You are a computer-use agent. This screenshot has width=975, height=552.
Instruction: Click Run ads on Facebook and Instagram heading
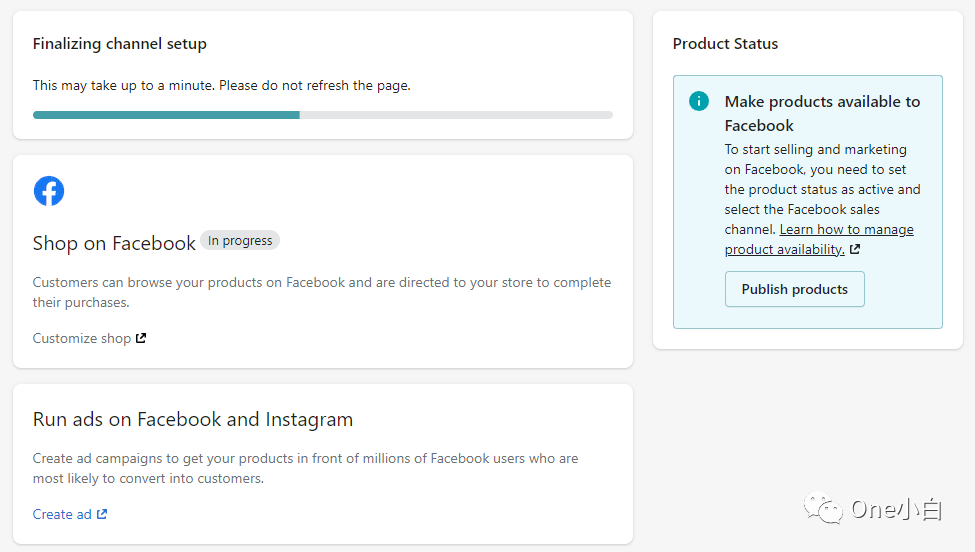tap(193, 420)
